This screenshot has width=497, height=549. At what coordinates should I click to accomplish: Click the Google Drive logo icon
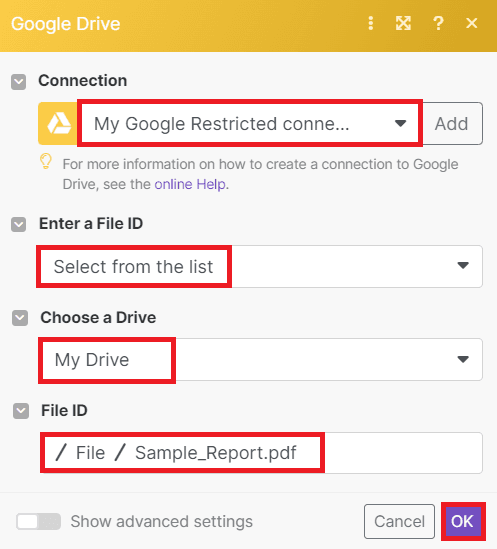click(58, 124)
